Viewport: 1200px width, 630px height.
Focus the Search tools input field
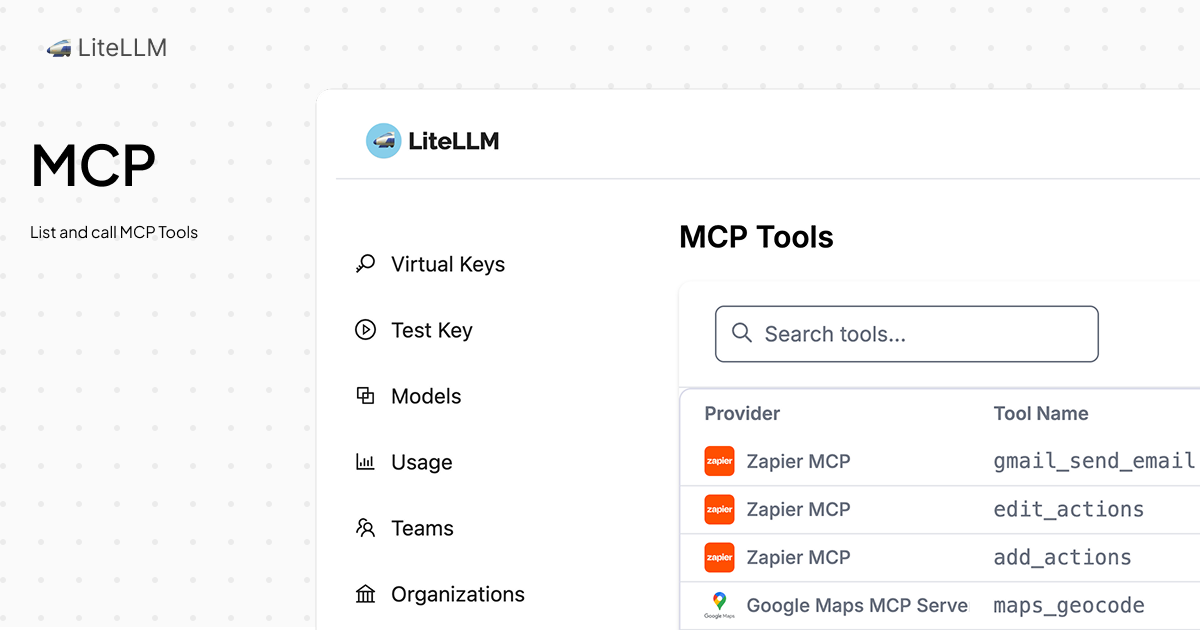(920, 334)
